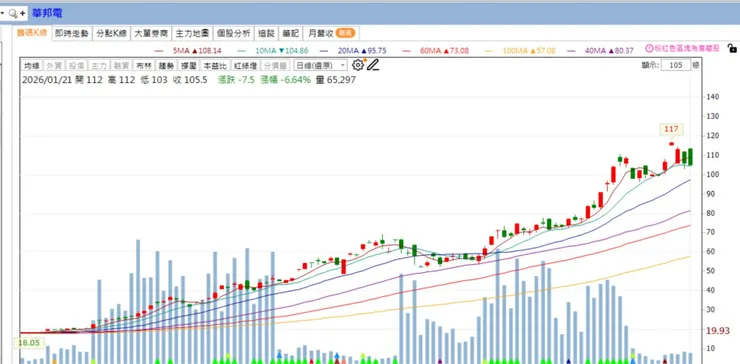Screen dimensions: 740x364
Task: Click the 60MA value 73.08
Action: 458,51
